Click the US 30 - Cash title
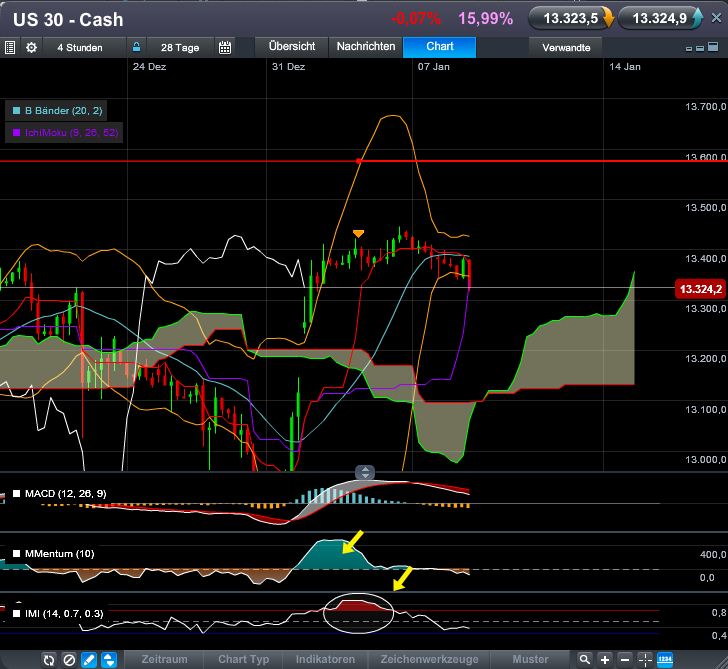Viewport: 728px width, 669px height. [x=68, y=20]
